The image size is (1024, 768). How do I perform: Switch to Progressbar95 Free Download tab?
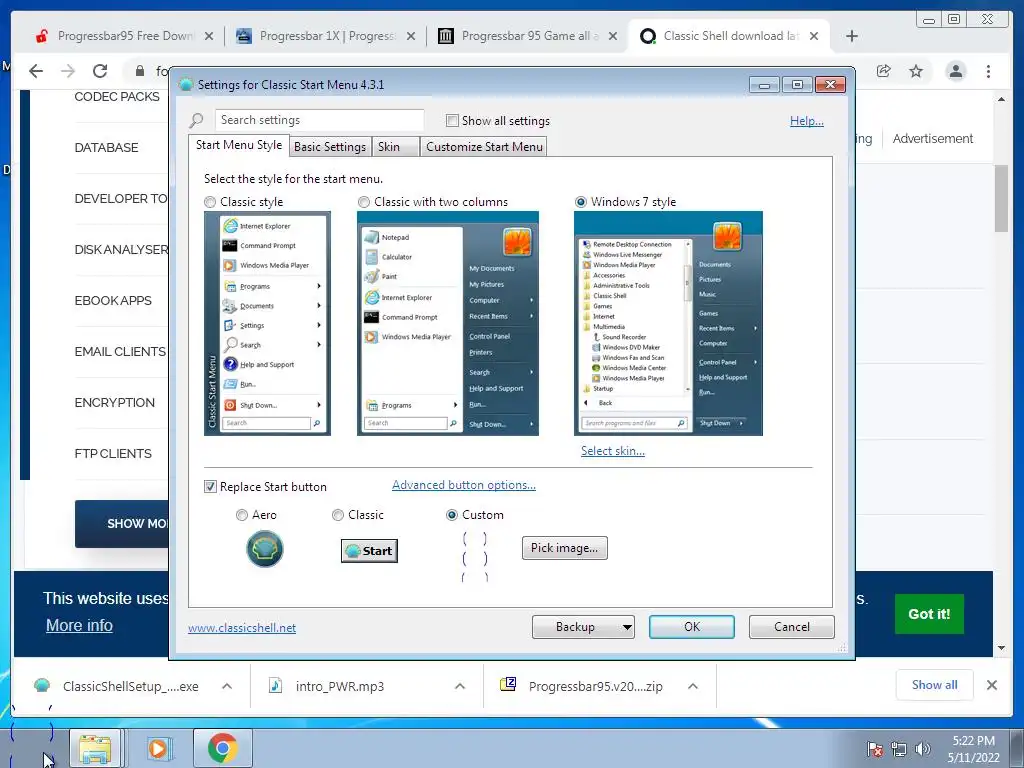tap(124, 36)
